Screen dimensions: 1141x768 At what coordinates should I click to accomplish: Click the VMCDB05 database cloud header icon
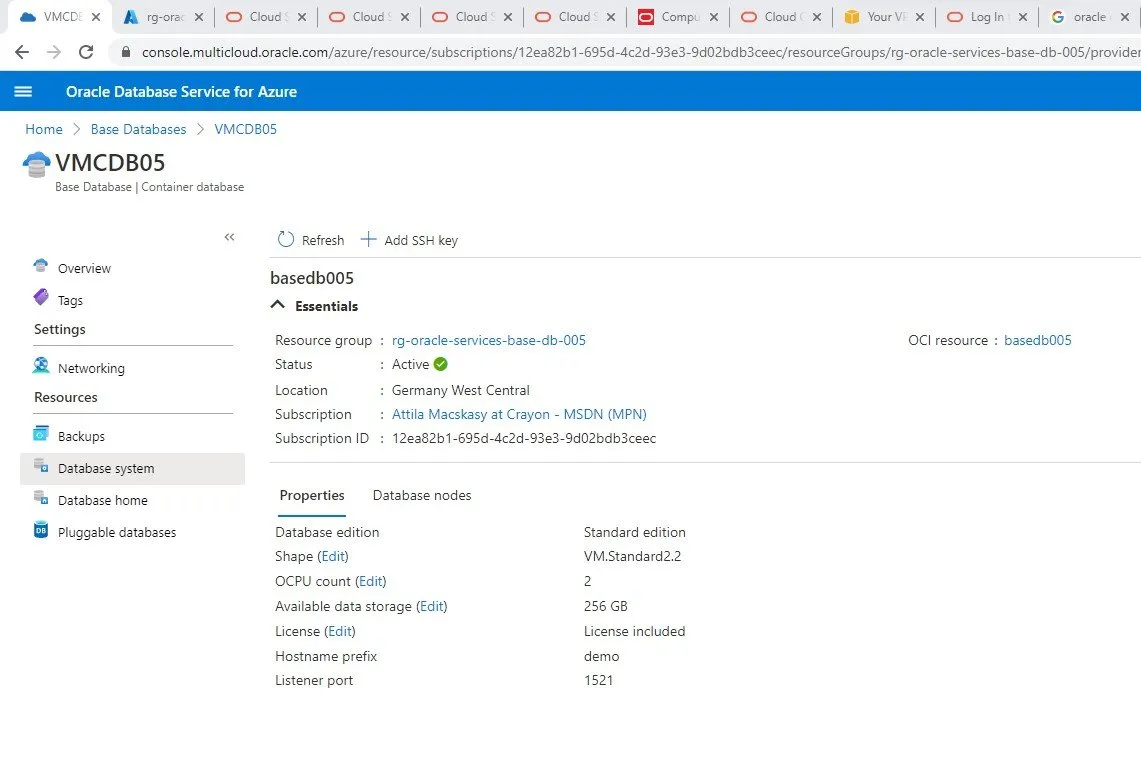point(36,164)
